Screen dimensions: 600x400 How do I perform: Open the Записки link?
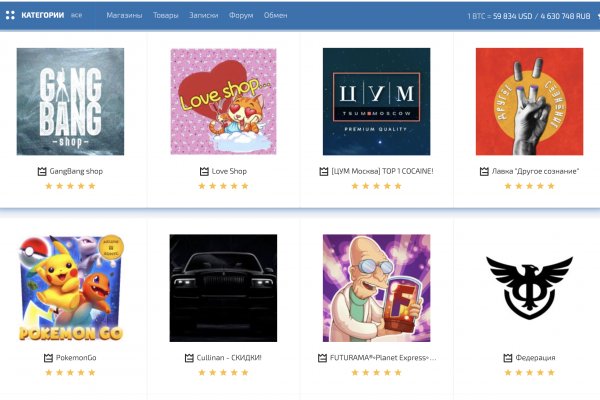203,16
